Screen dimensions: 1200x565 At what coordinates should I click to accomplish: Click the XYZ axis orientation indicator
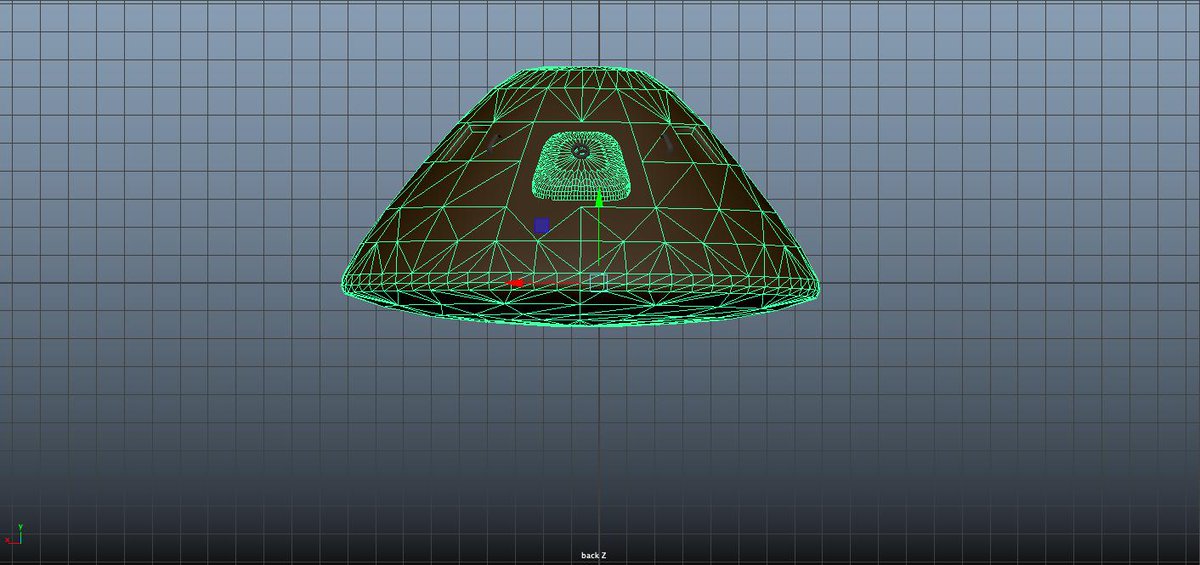click(15, 533)
